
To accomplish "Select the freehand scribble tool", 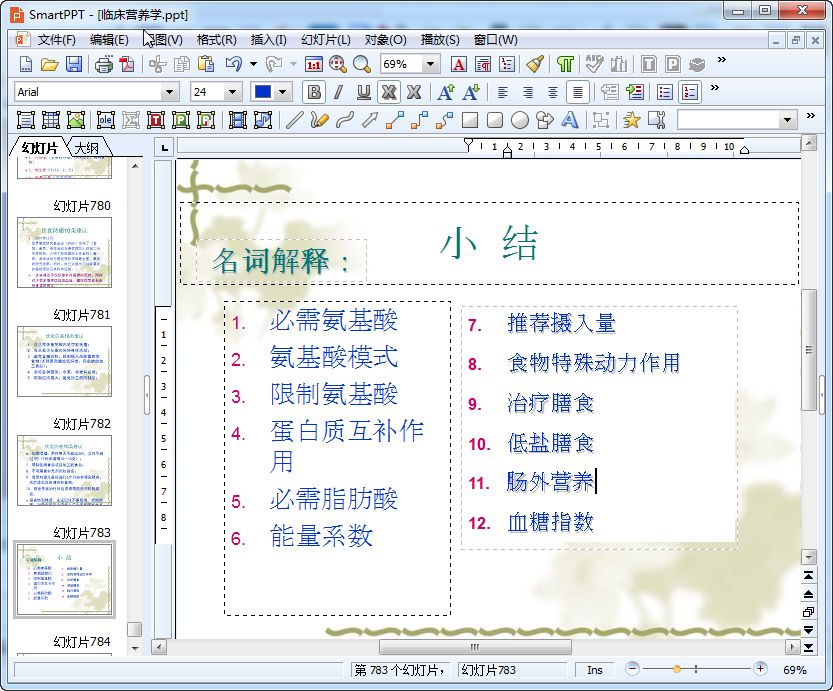I will tap(319, 120).
